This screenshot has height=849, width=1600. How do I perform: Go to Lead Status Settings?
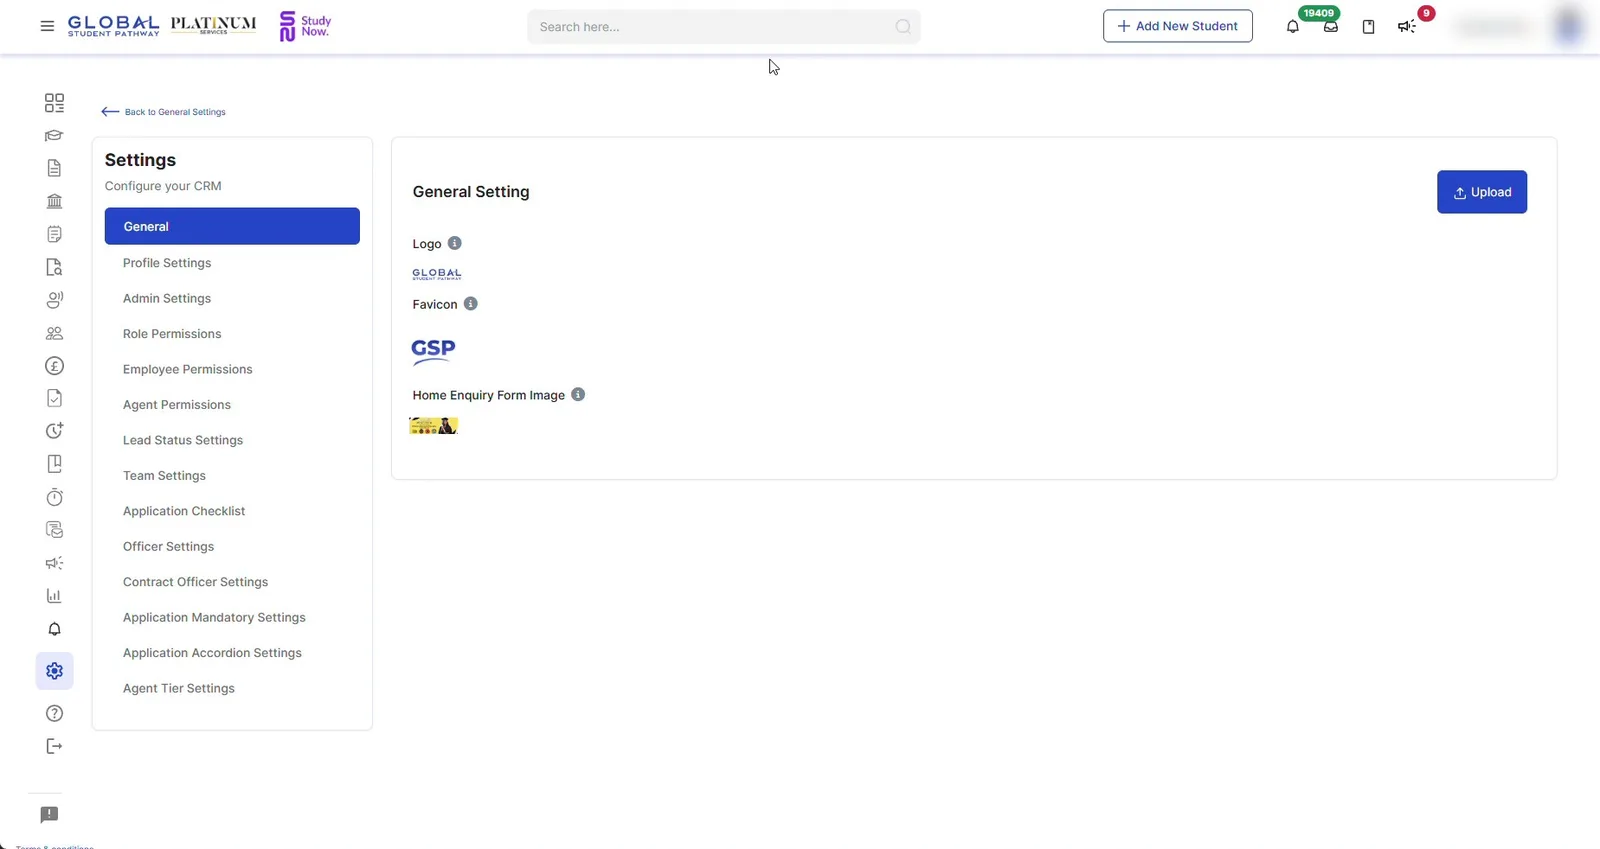coord(183,440)
